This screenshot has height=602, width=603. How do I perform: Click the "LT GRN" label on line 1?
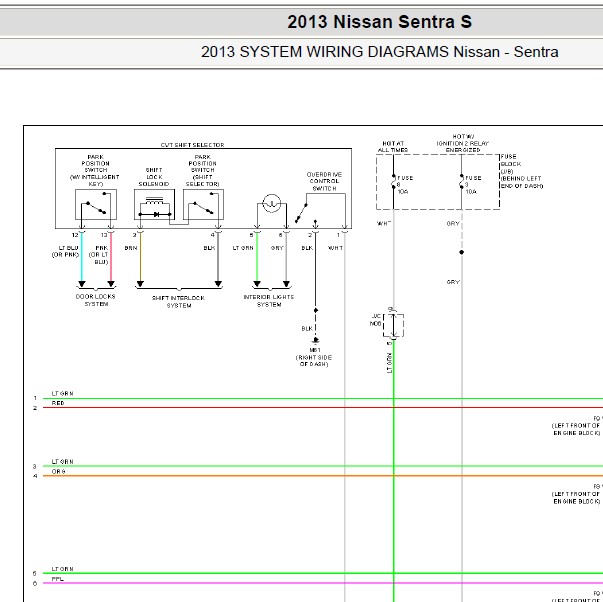tap(62, 394)
